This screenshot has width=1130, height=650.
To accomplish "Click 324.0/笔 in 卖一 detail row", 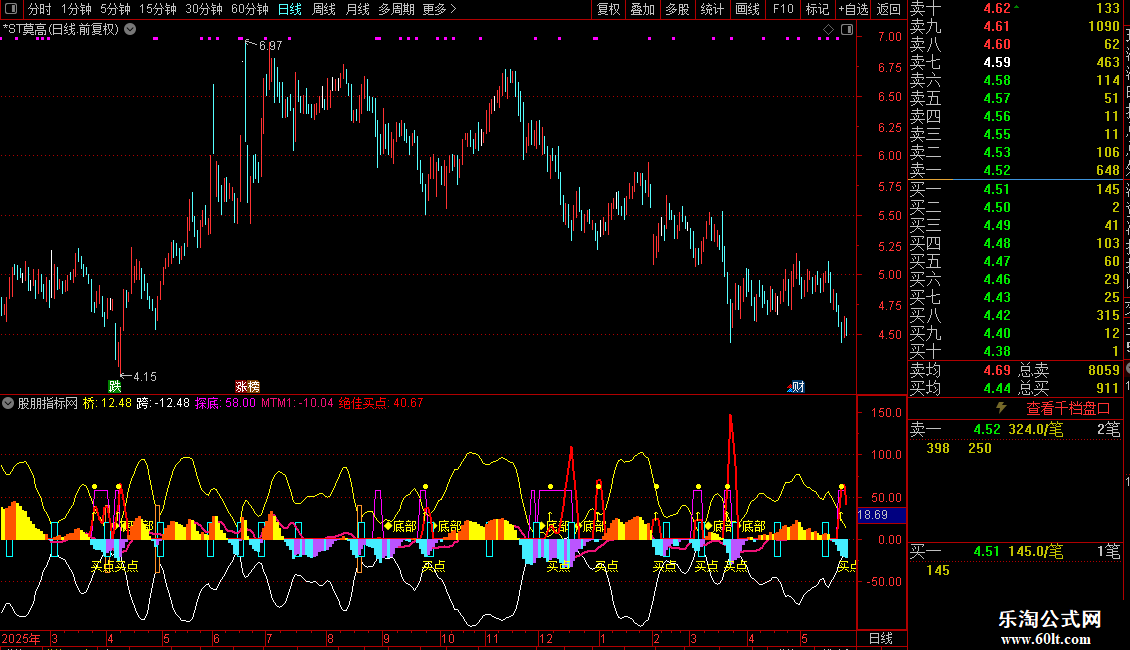I will pyautogui.click(x=1036, y=430).
